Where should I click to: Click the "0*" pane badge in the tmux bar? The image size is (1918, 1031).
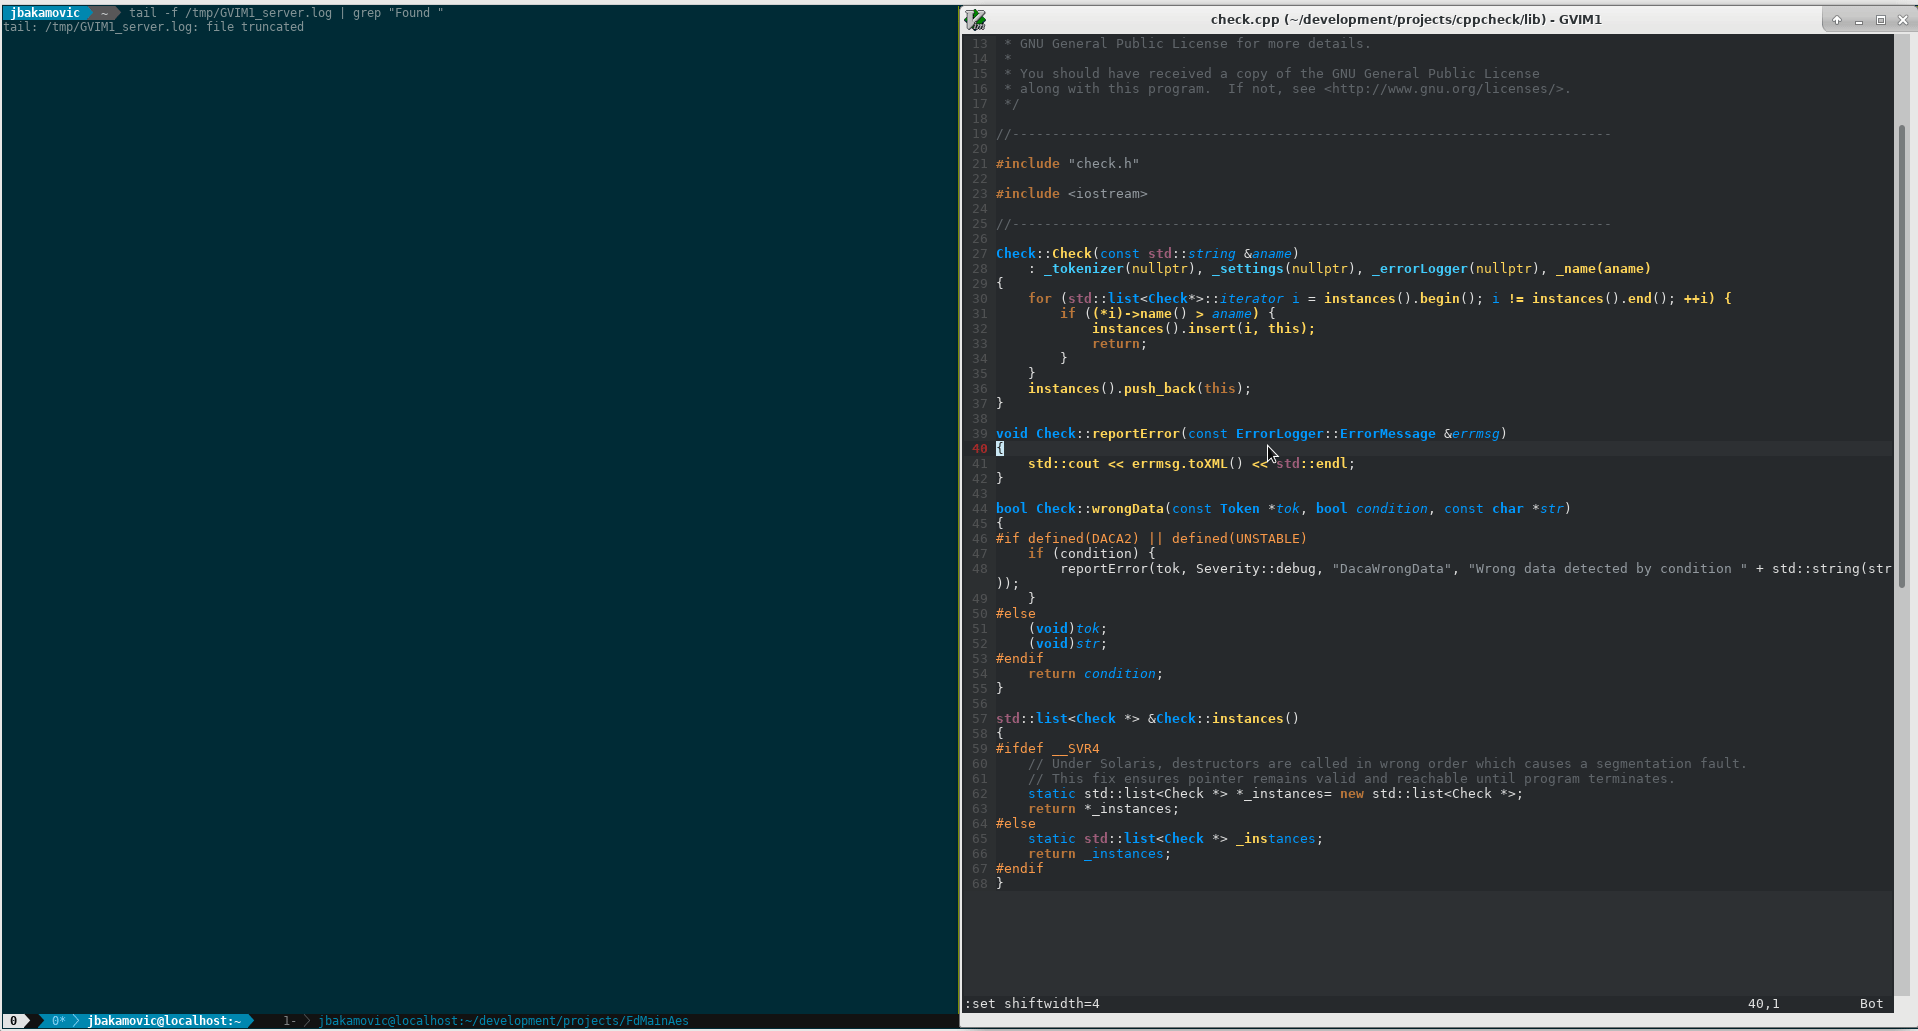(61, 1021)
